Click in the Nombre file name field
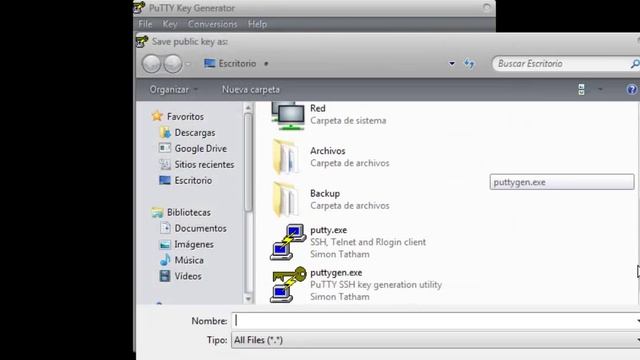 coord(436,321)
